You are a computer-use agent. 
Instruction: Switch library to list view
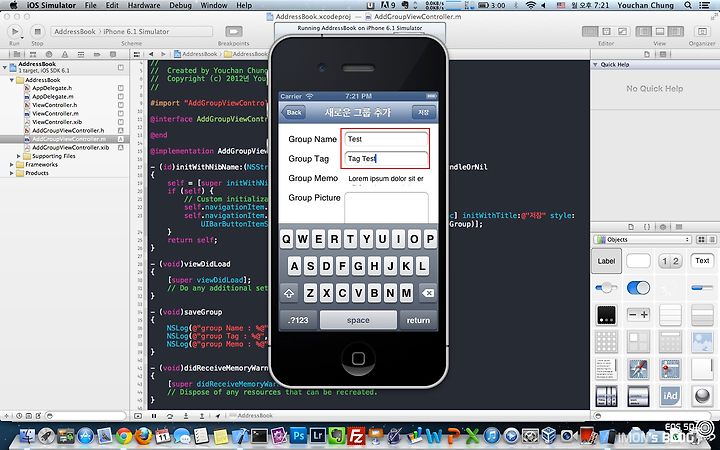(712, 239)
